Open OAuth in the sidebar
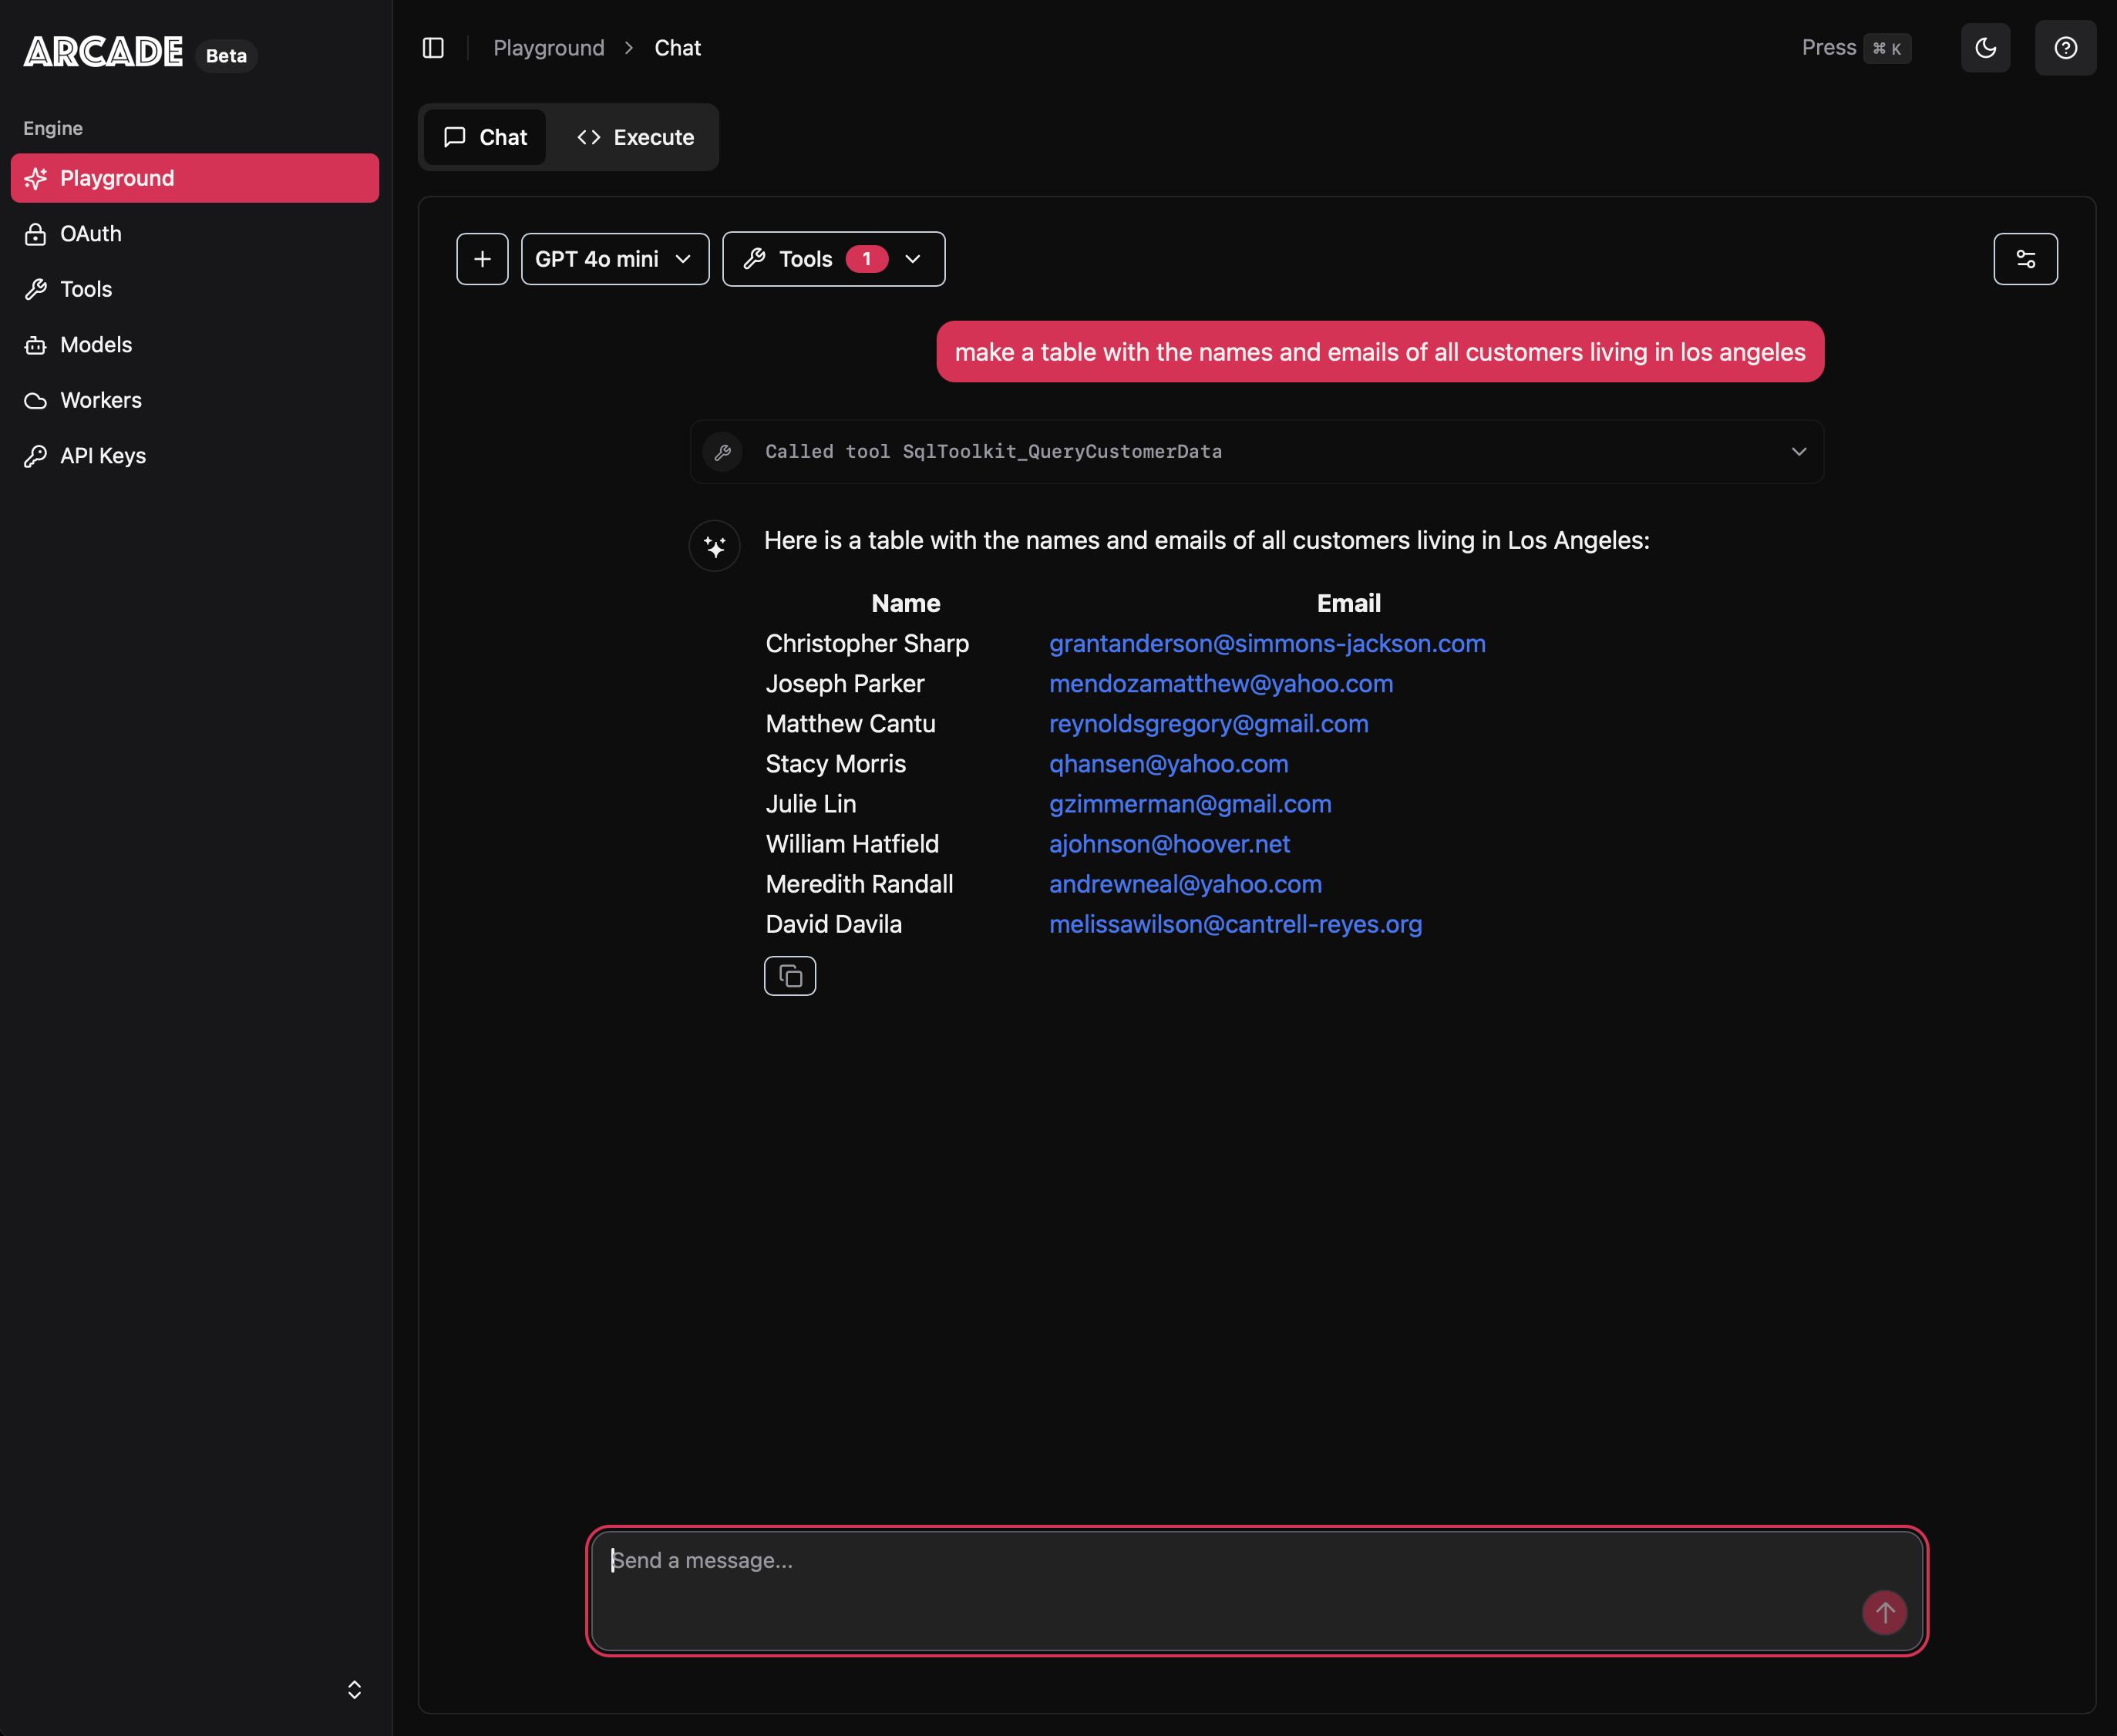This screenshot has height=1736, width=2117. tap(195, 234)
